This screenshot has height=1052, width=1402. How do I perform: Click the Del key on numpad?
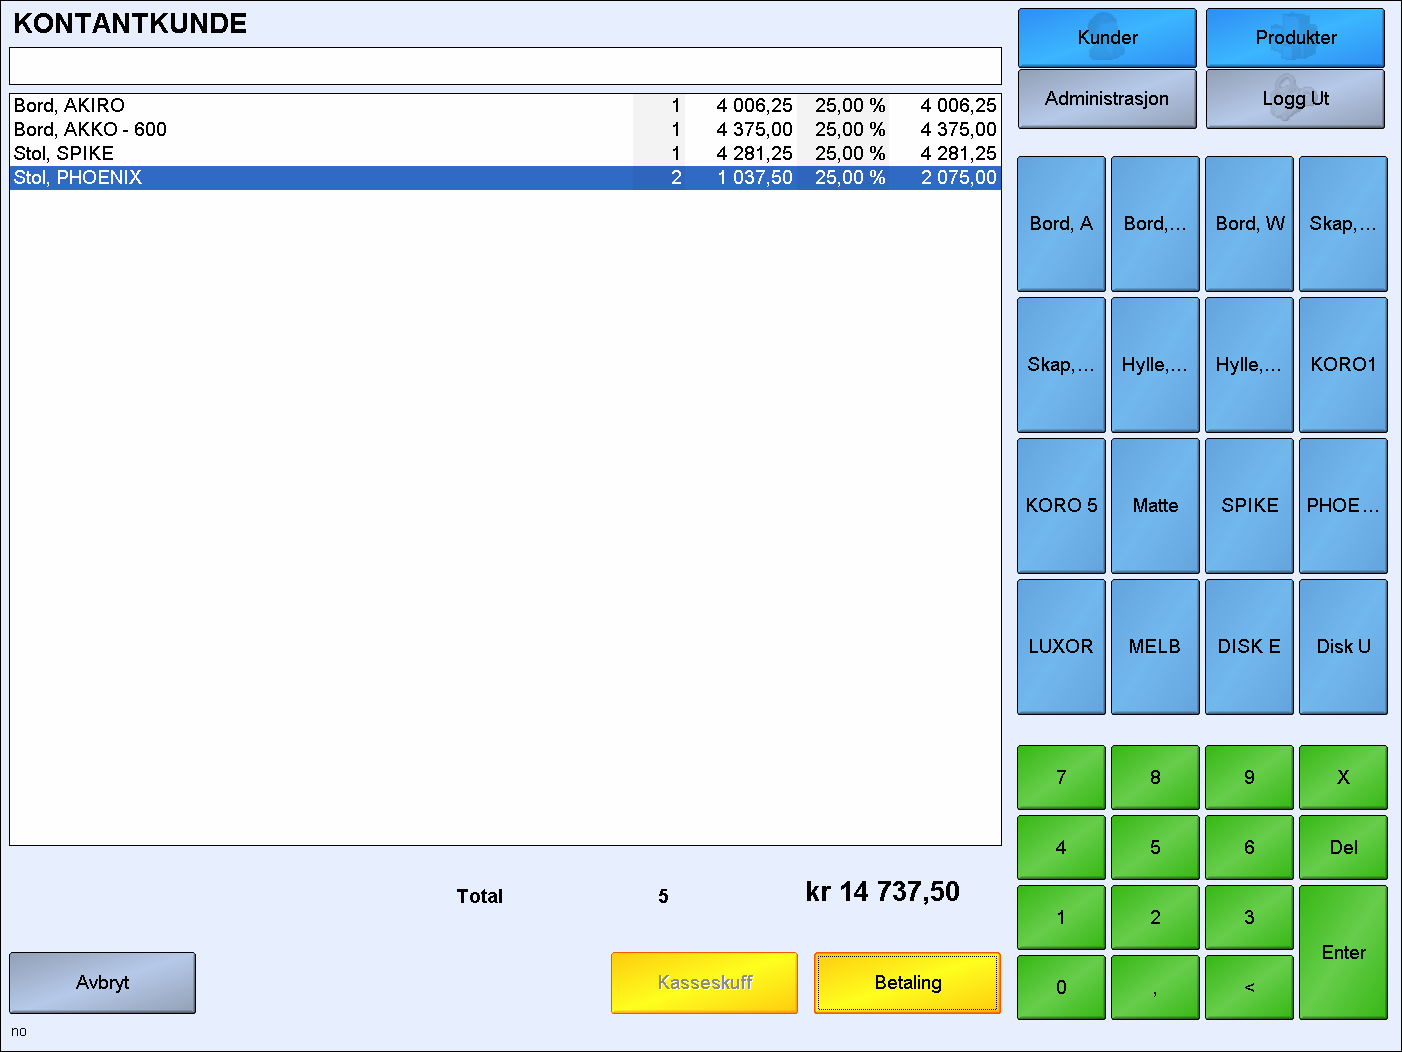[x=1343, y=847]
